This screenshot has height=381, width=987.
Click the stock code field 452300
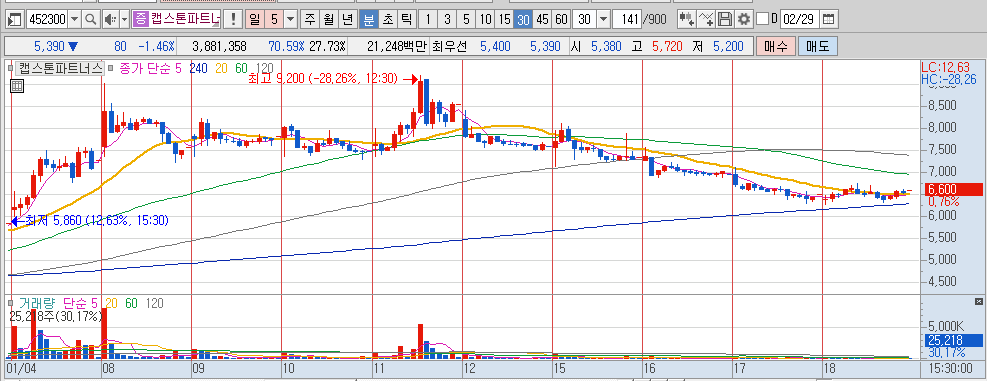[48, 20]
